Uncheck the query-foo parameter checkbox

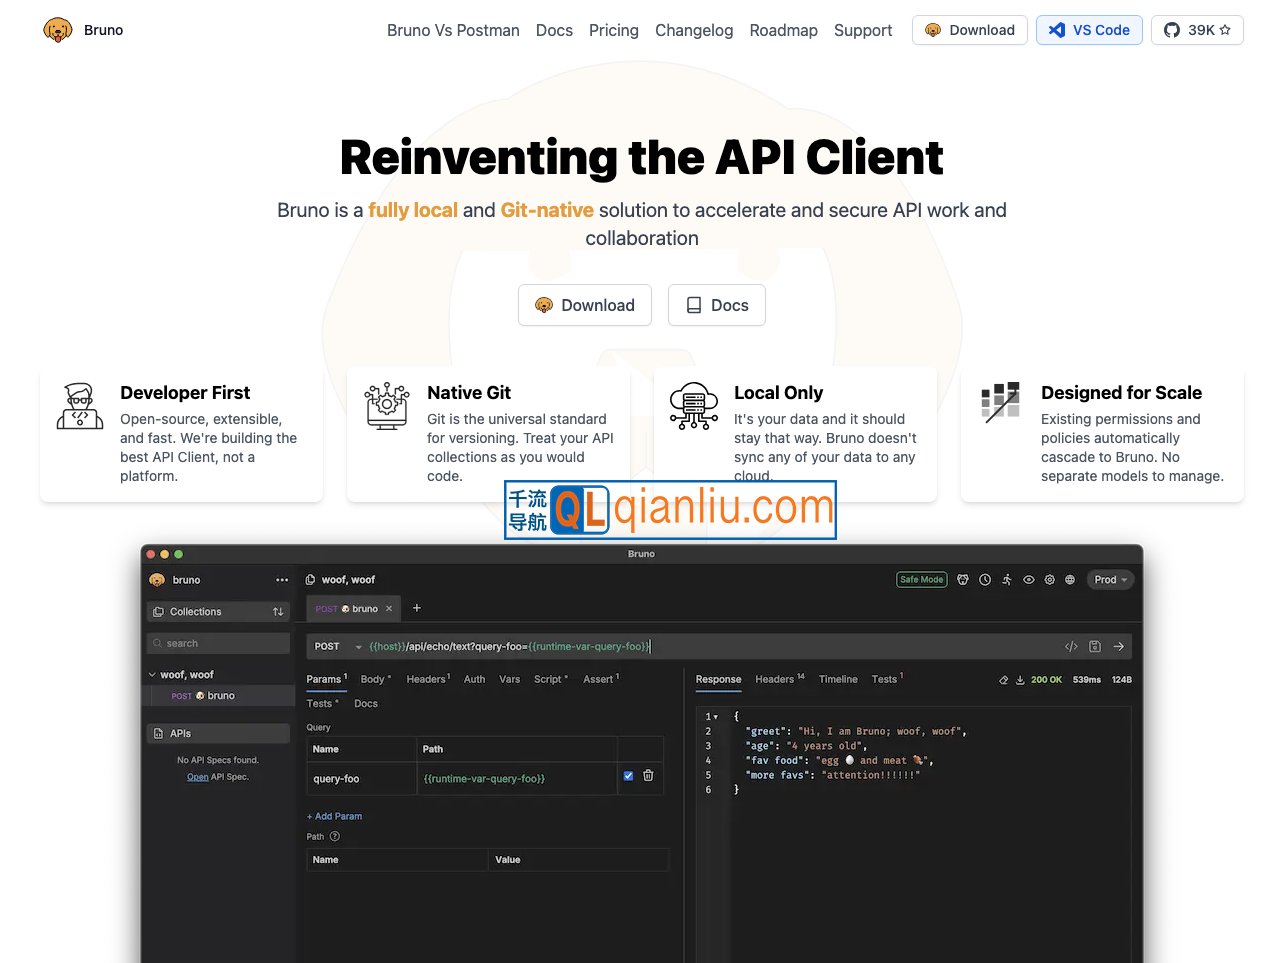point(628,776)
